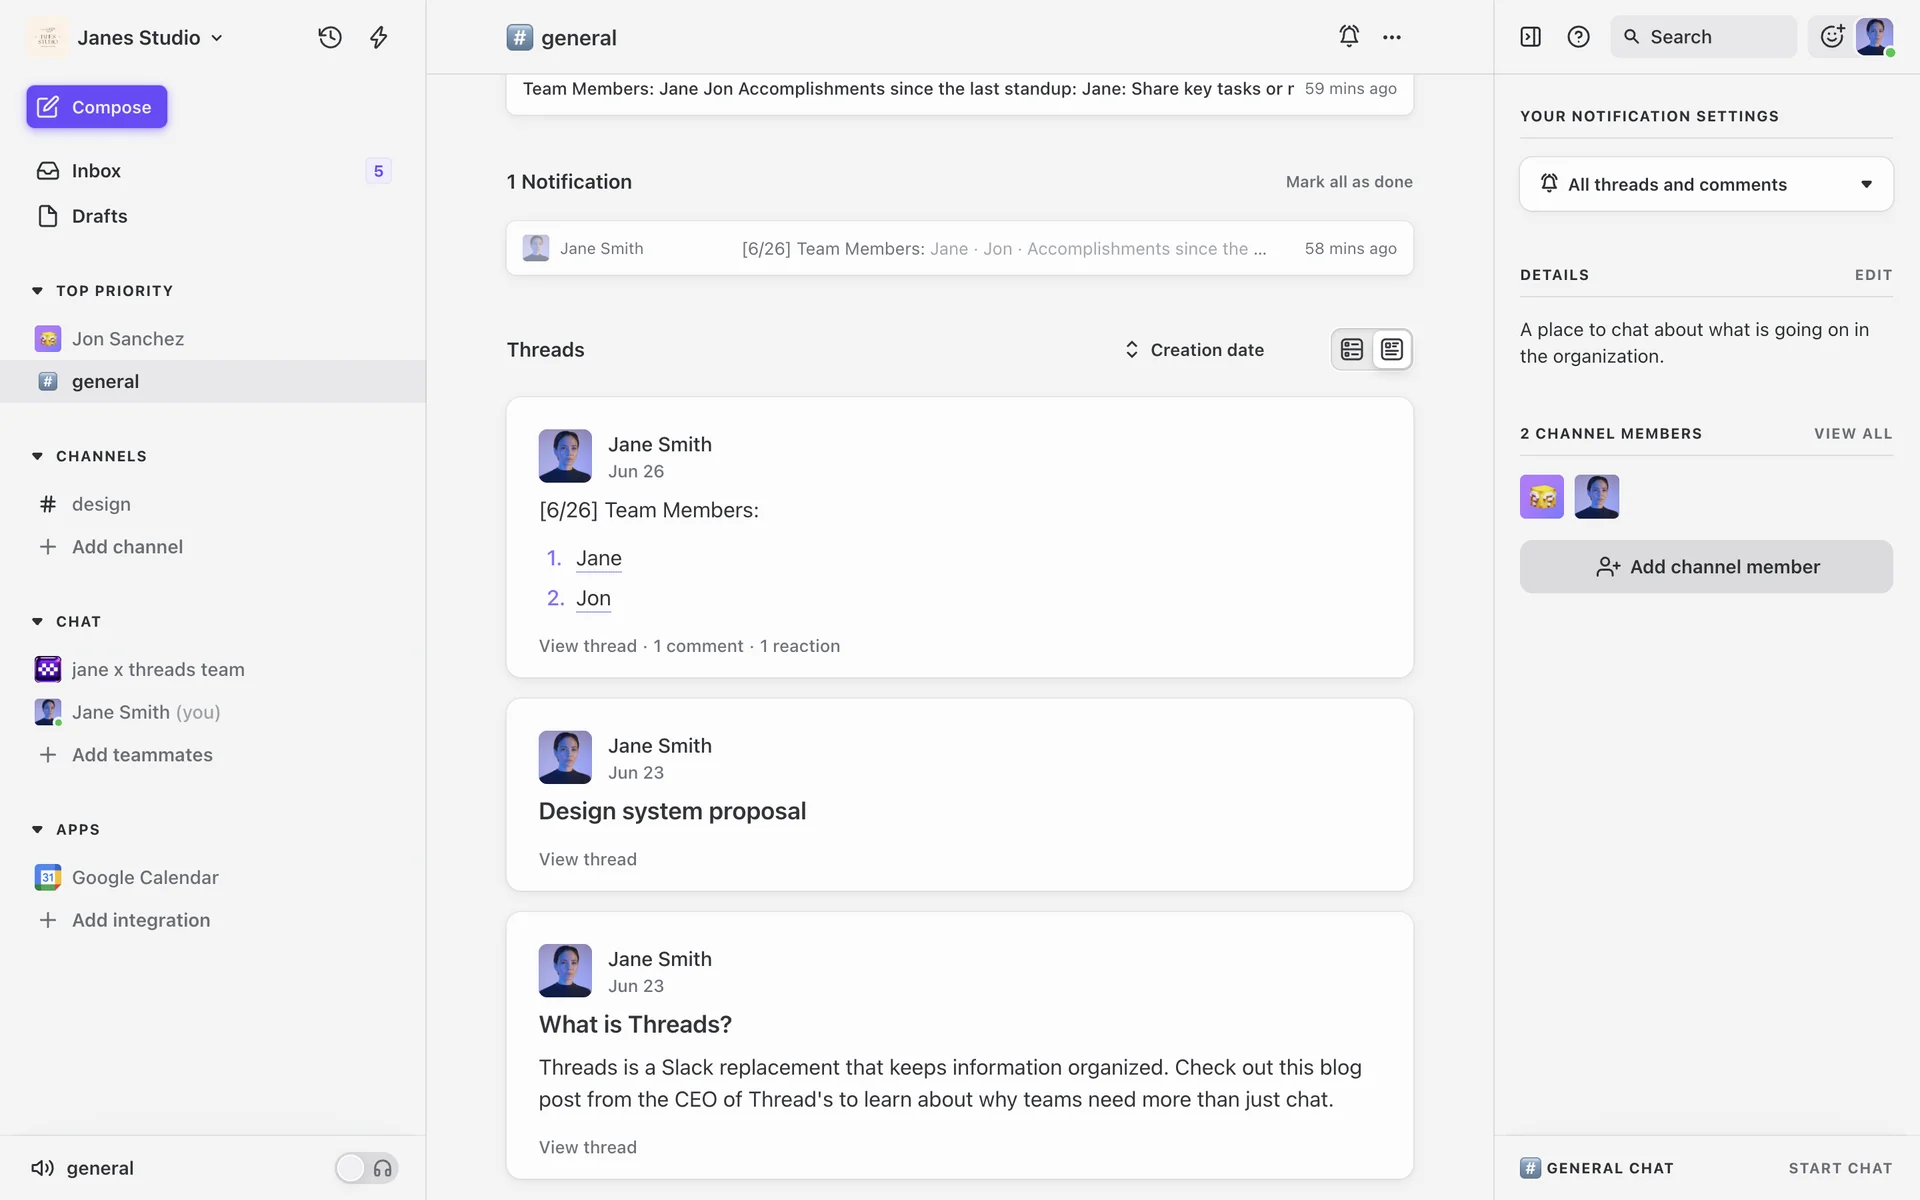This screenshot has width=1920, height=1200.
Task: Click Mark all as done
Action: tap(1348, 182)
